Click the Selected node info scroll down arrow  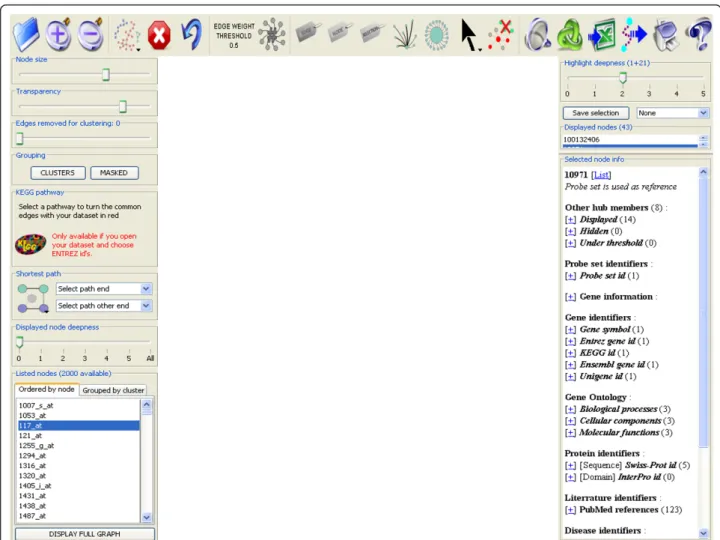coord(703,533)
